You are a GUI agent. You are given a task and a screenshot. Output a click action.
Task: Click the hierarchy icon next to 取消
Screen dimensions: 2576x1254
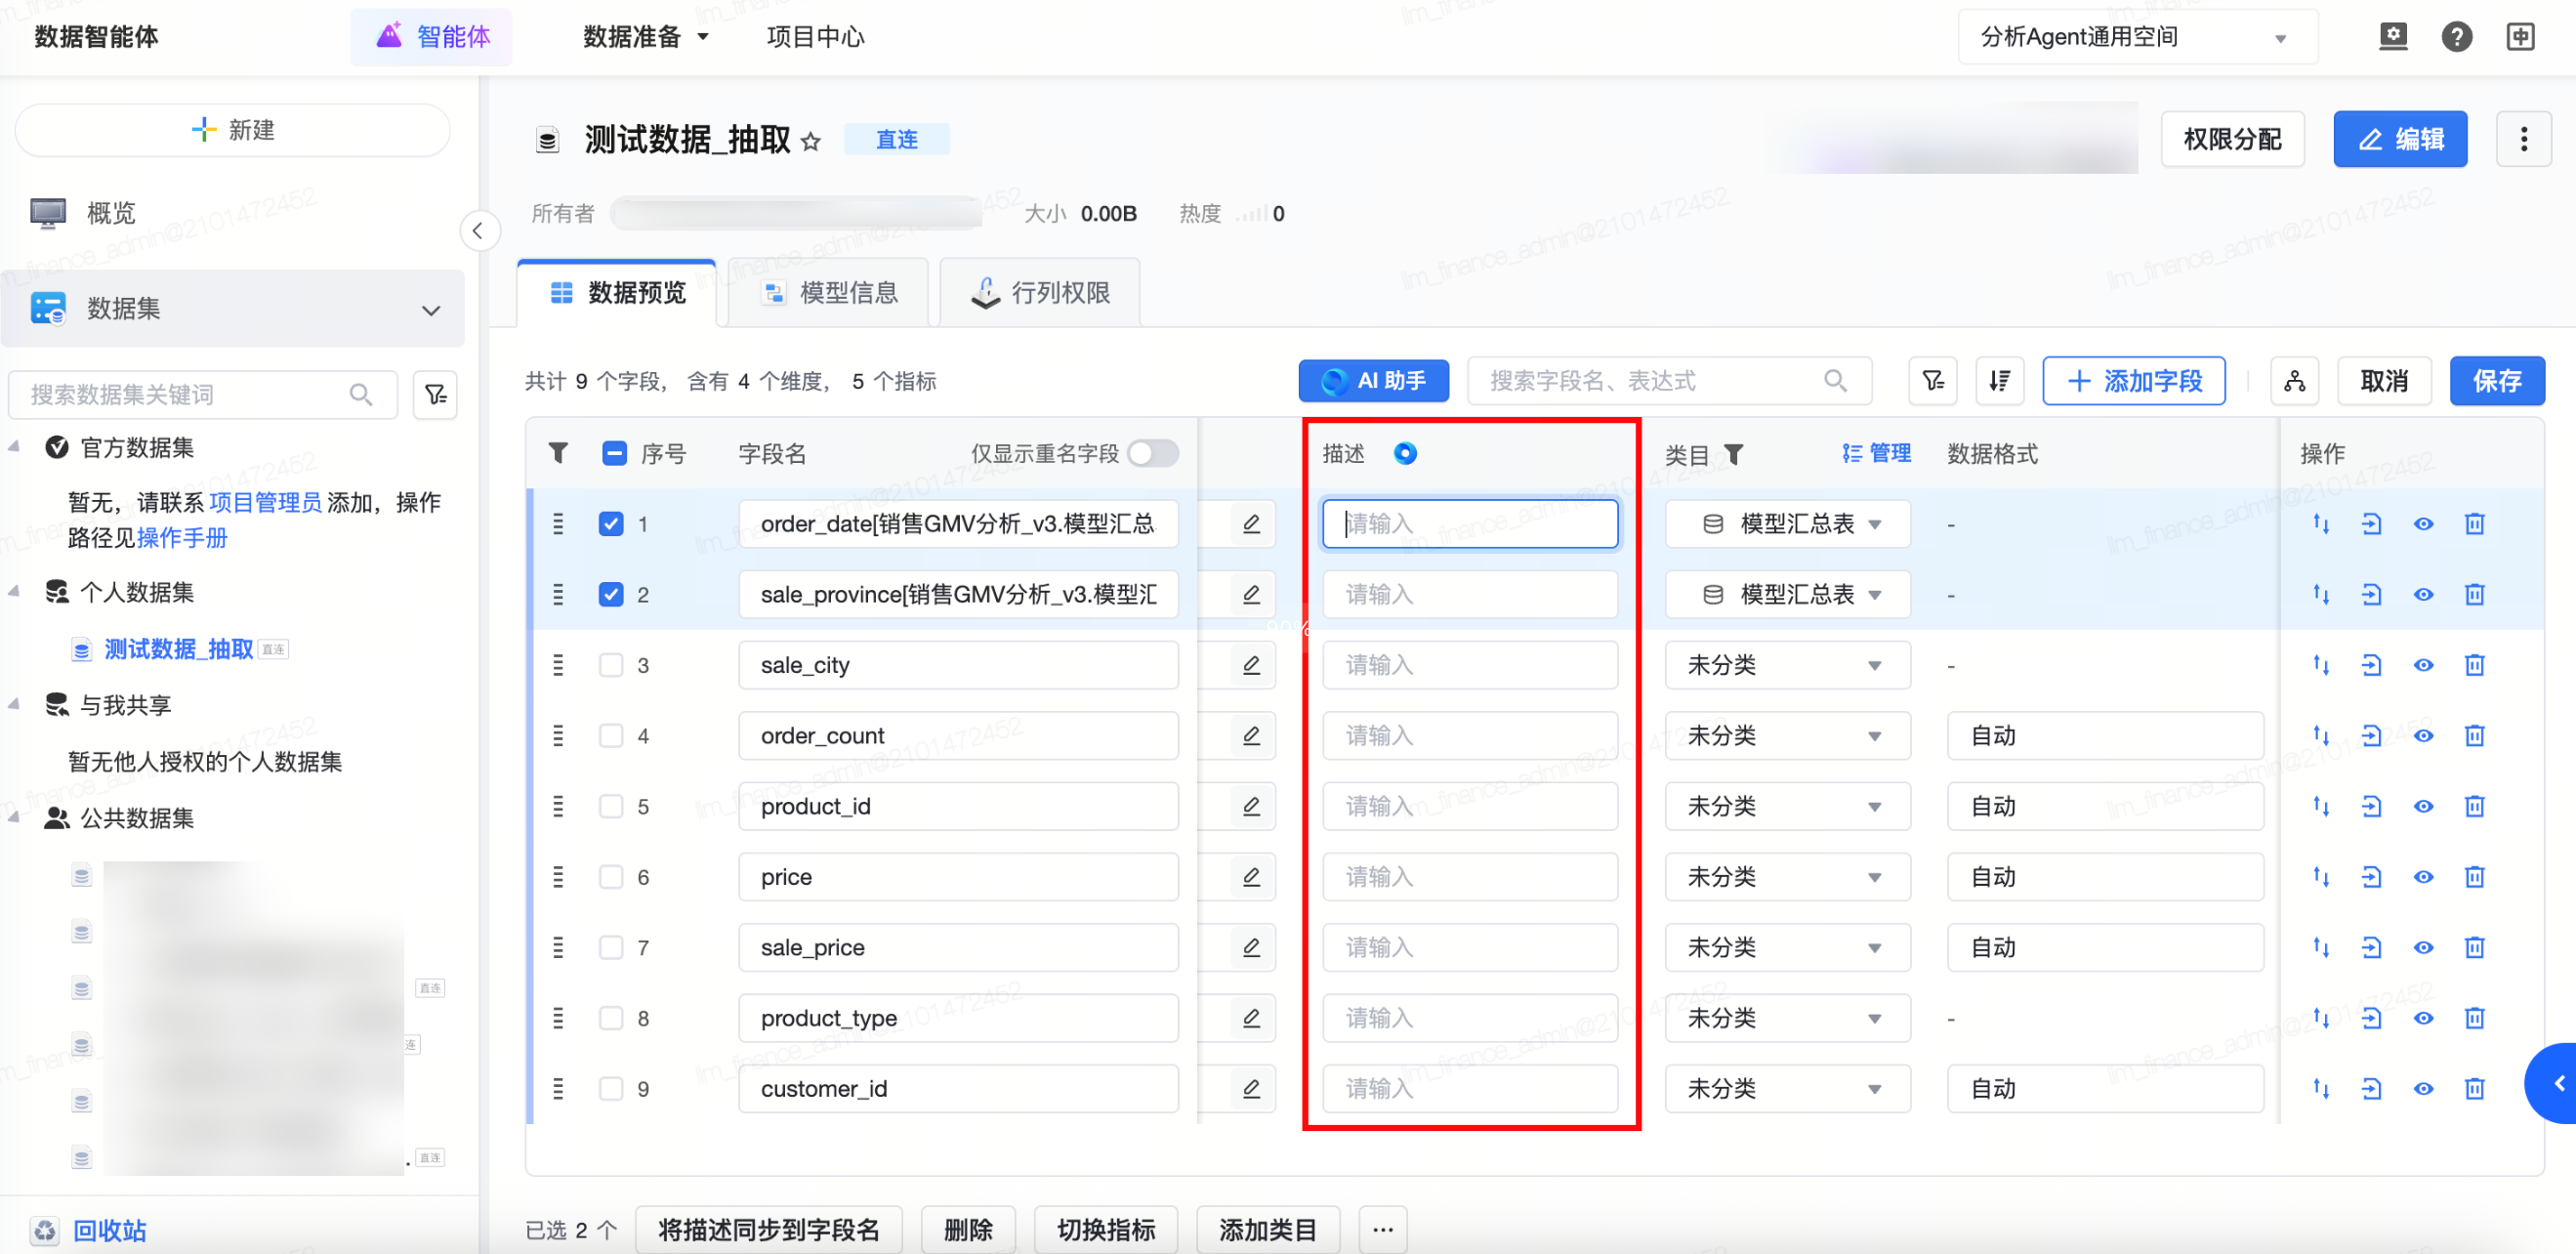(2294, 381)
